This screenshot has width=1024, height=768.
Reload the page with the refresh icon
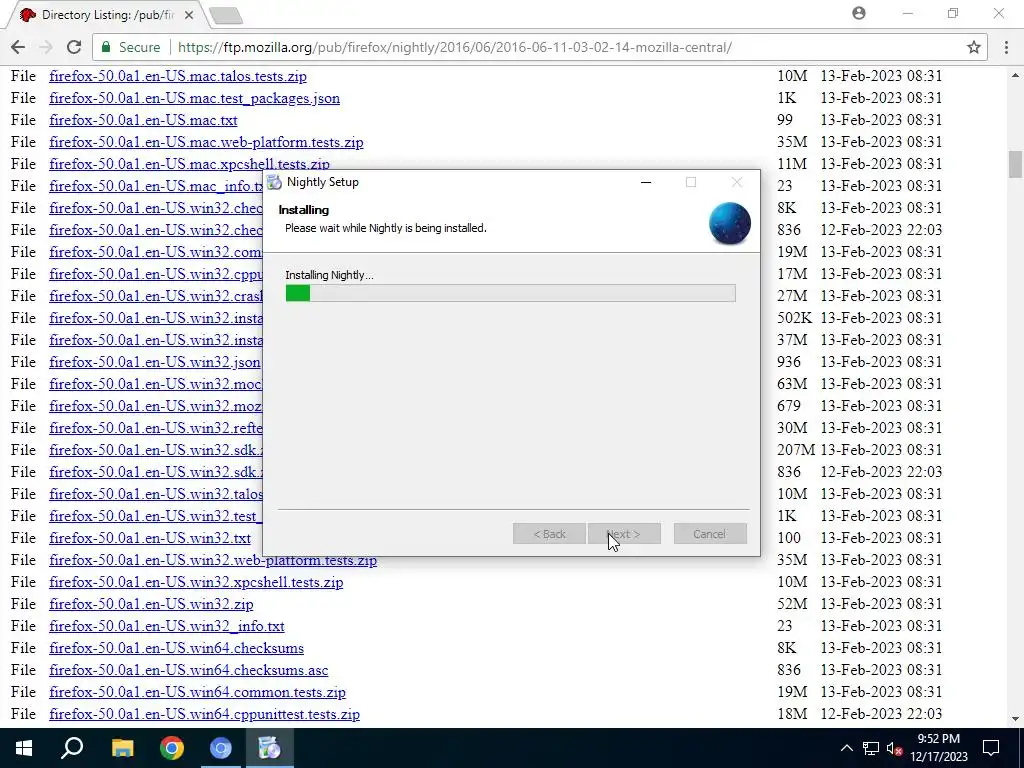point(74,47)
